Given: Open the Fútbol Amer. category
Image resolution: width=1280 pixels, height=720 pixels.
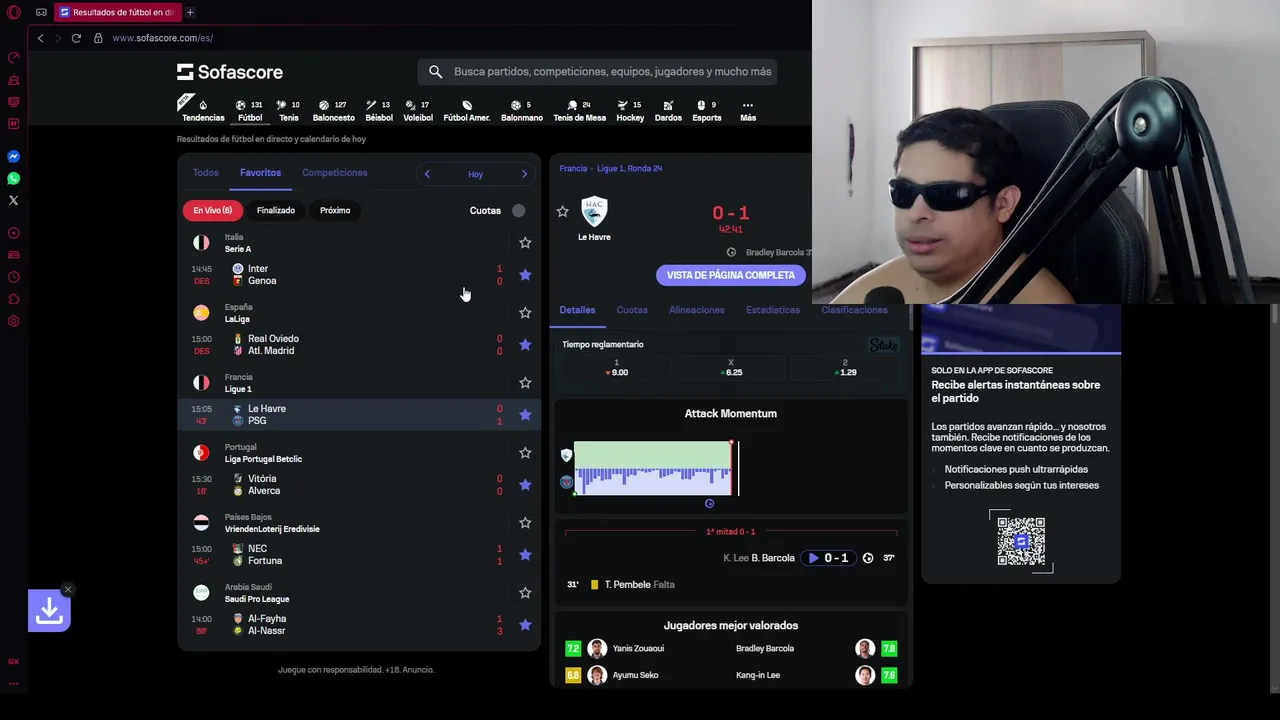Looking at the screenshot, I should click(x=467, y=110).
